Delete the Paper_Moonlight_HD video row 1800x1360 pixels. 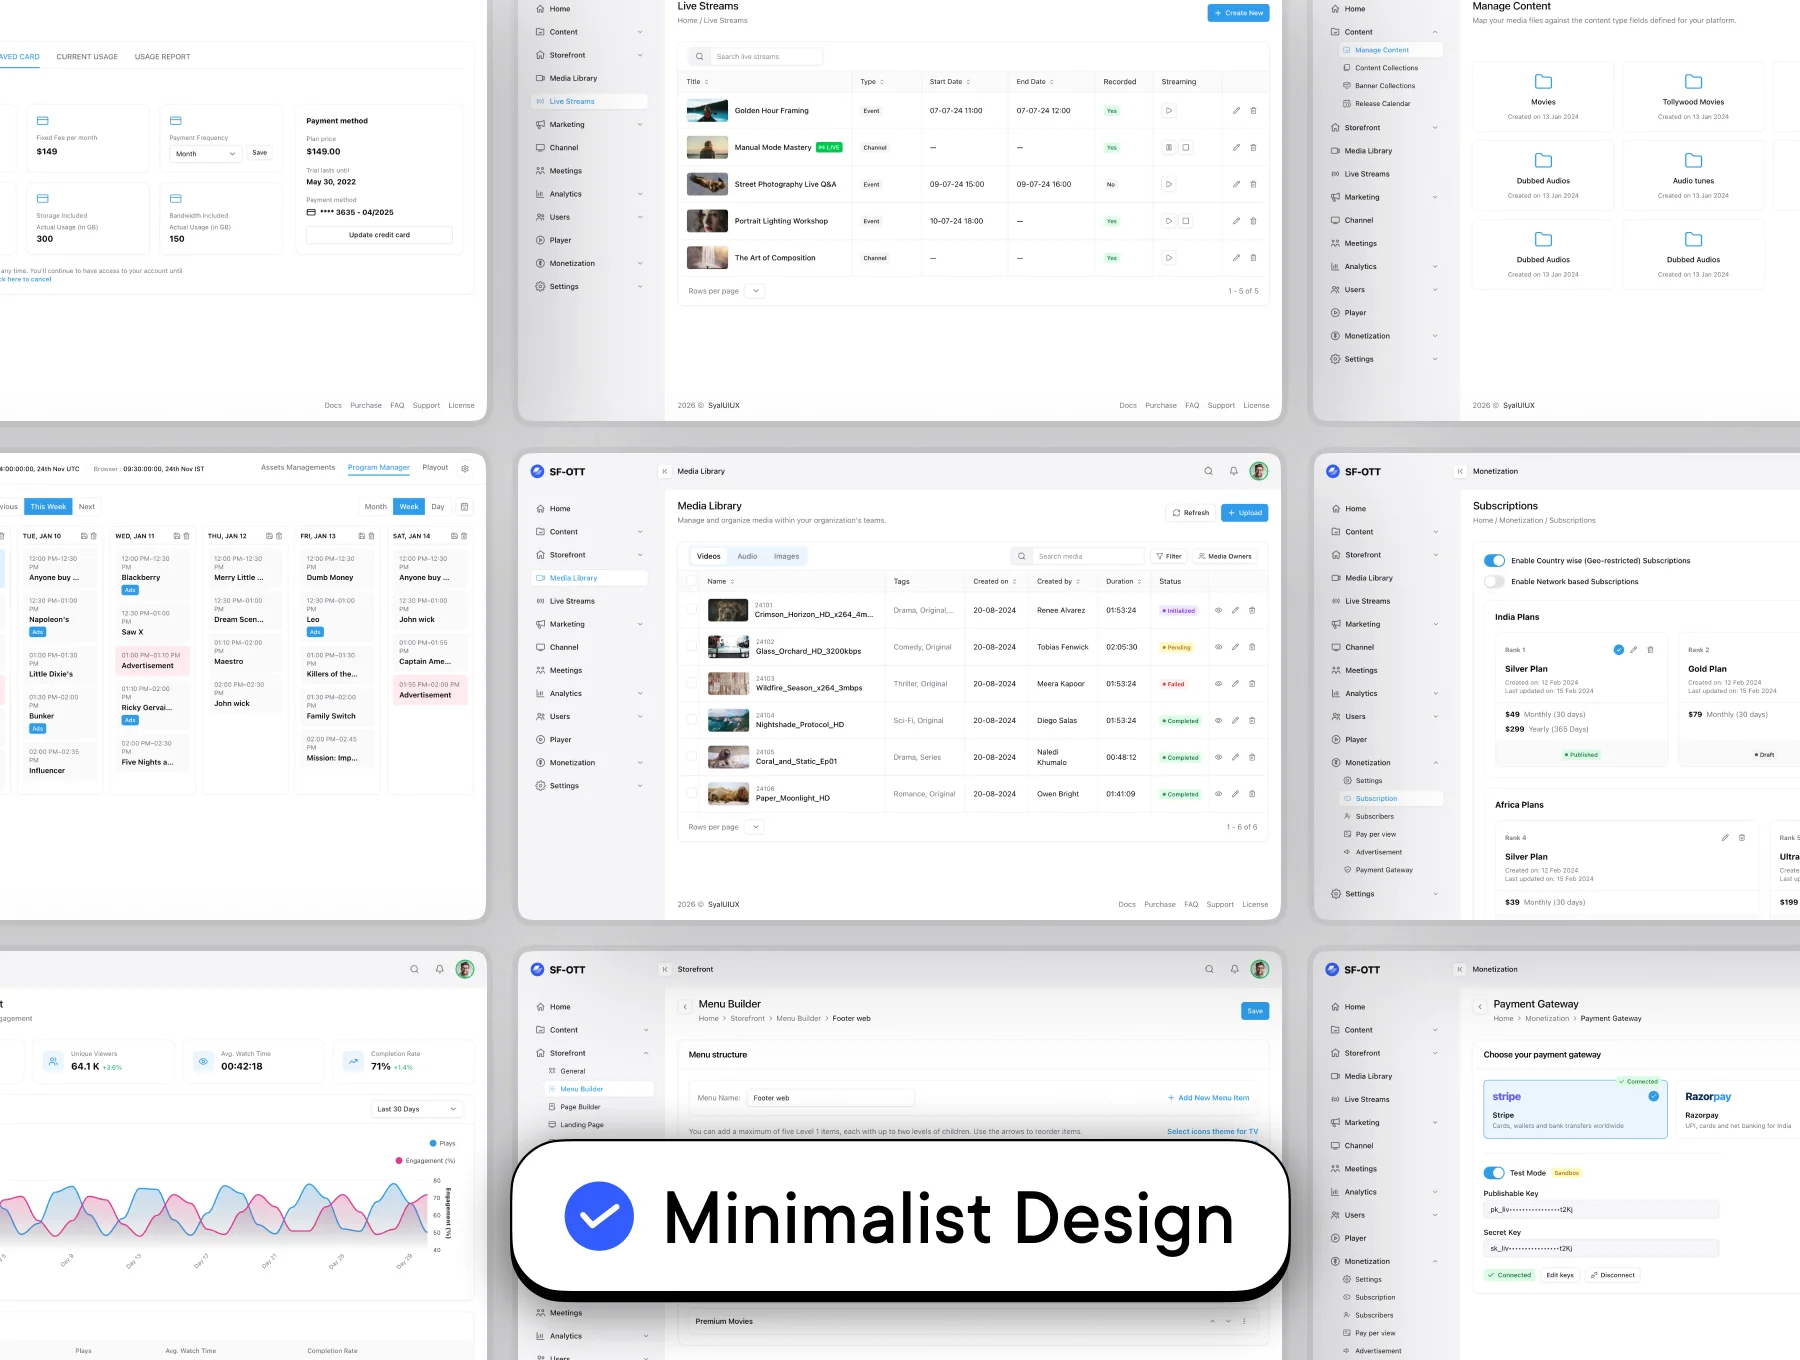(x=1252, y=794)
